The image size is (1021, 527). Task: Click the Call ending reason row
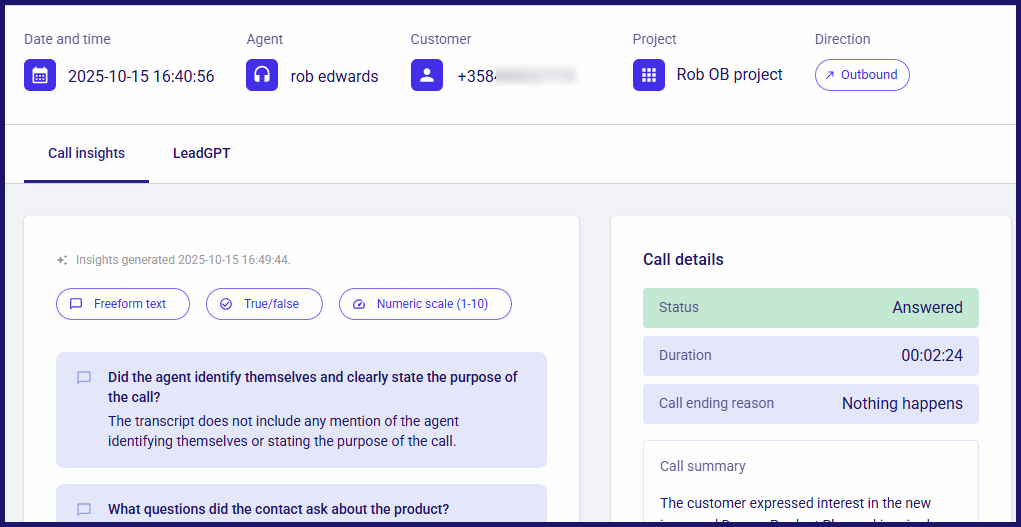(811, 404)
